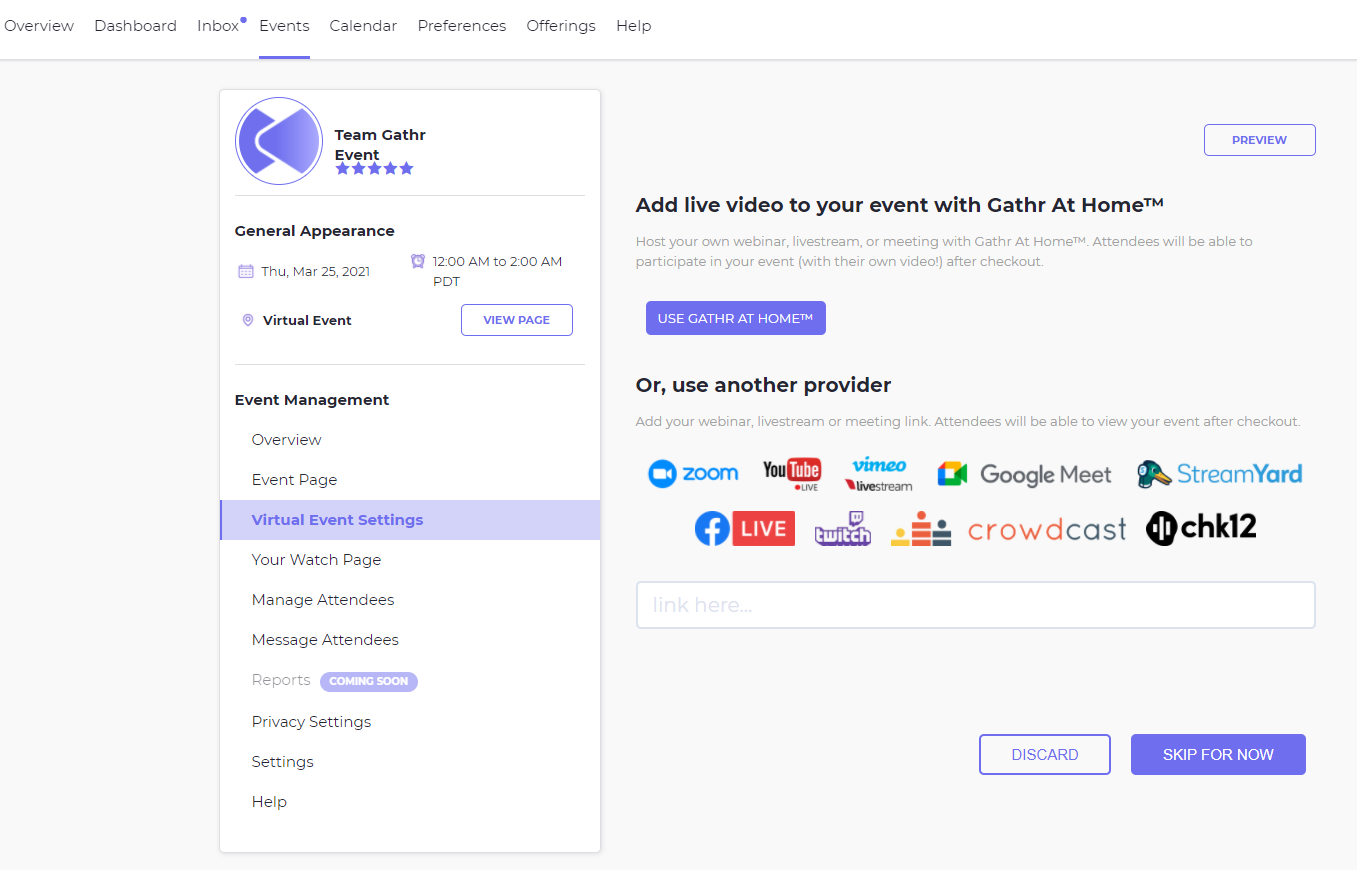Open the event Preview

[1259, 140]
